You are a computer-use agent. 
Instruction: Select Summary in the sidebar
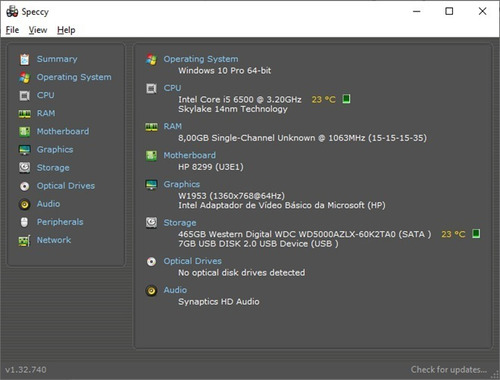57,59
